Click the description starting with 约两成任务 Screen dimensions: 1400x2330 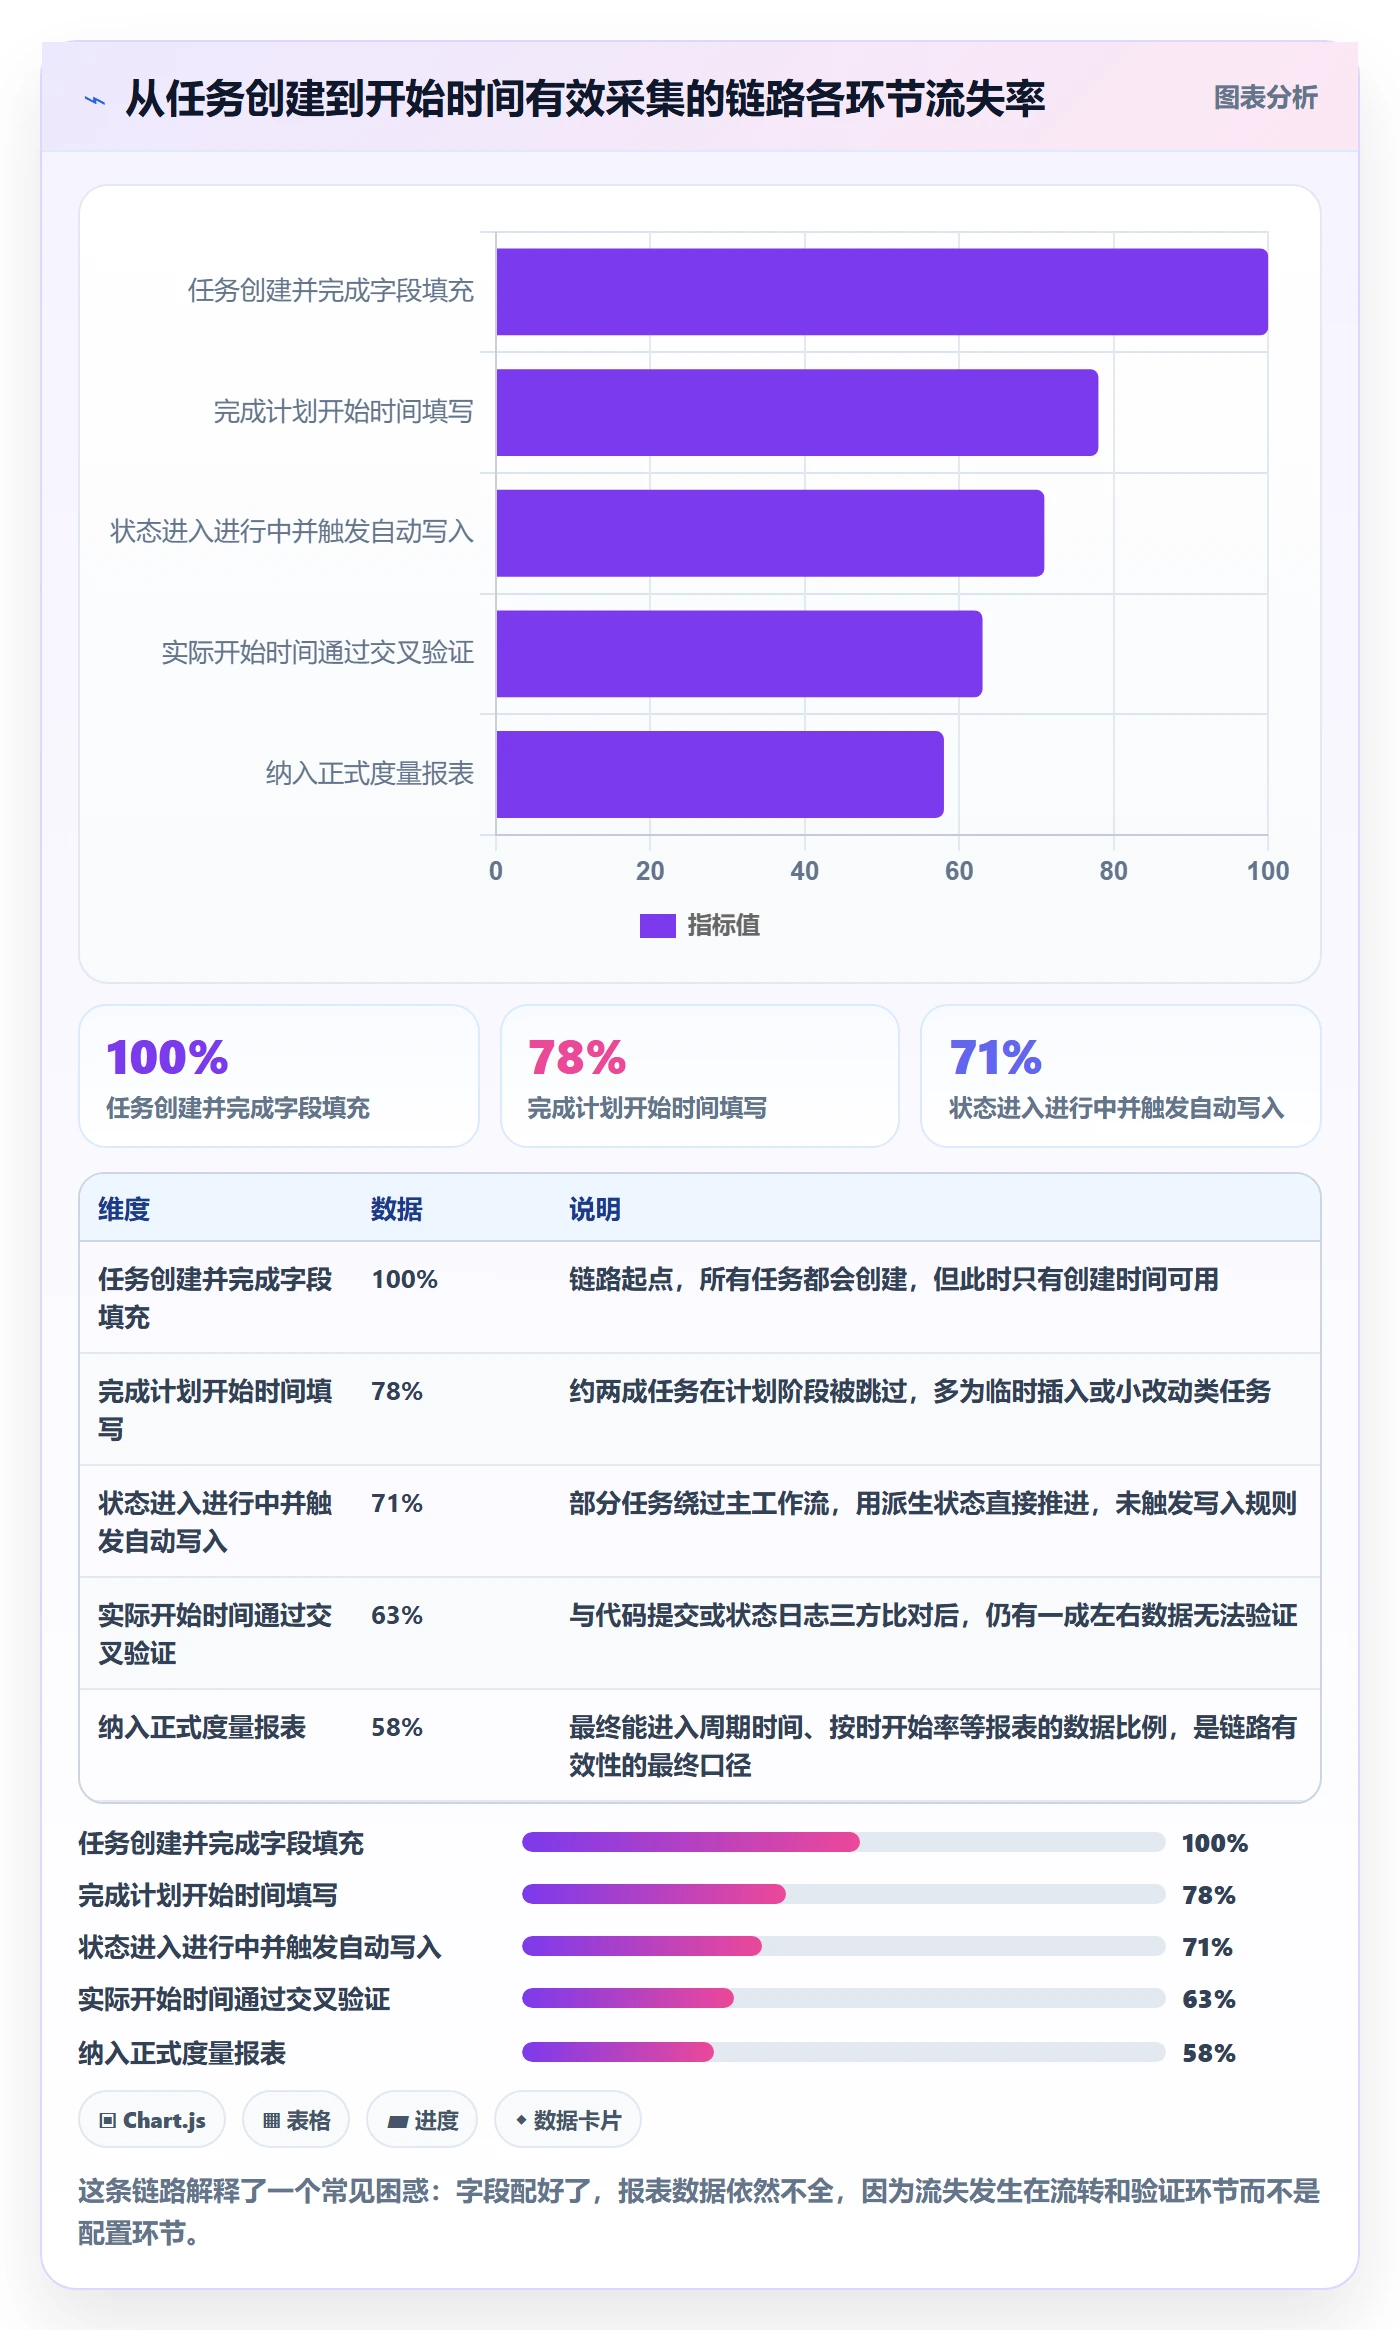coord(920,1391)
